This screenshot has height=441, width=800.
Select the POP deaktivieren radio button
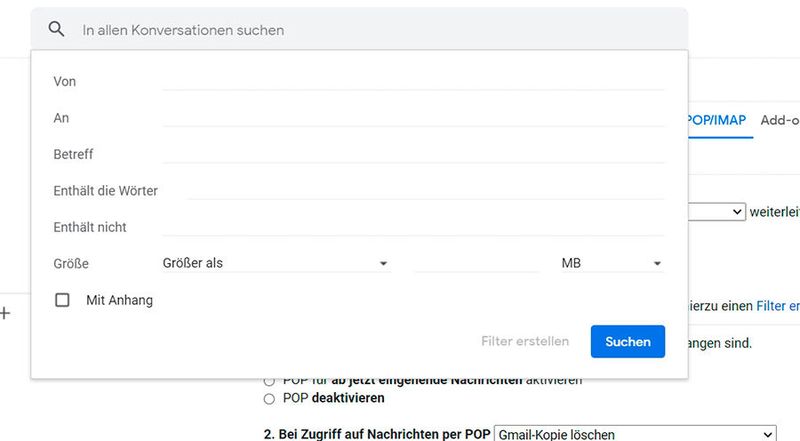tap(269, 398)
